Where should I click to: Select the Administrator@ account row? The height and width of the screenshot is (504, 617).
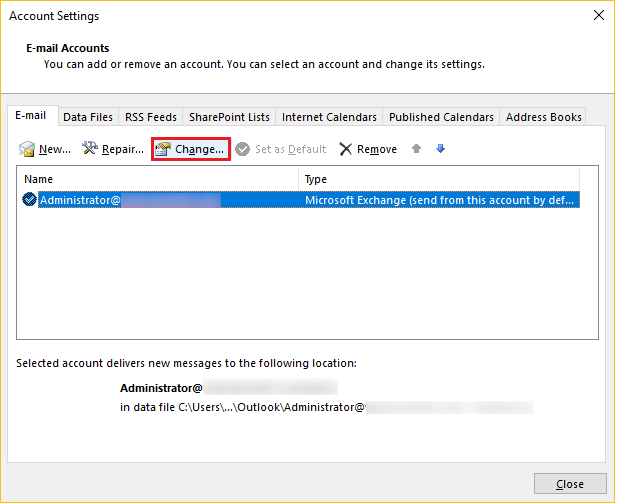click(301, 199)
